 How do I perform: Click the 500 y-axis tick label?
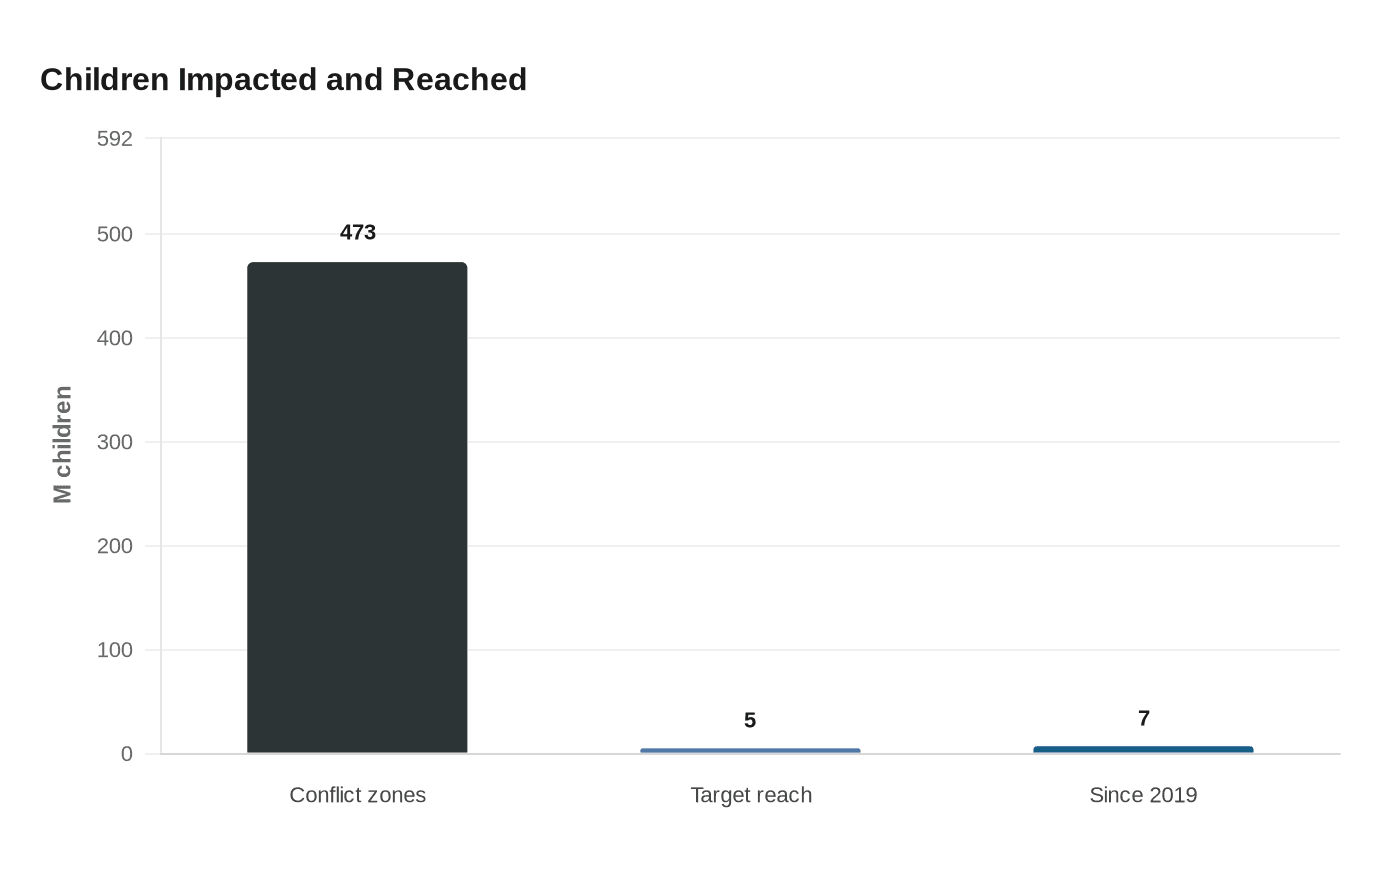[115, 234]
